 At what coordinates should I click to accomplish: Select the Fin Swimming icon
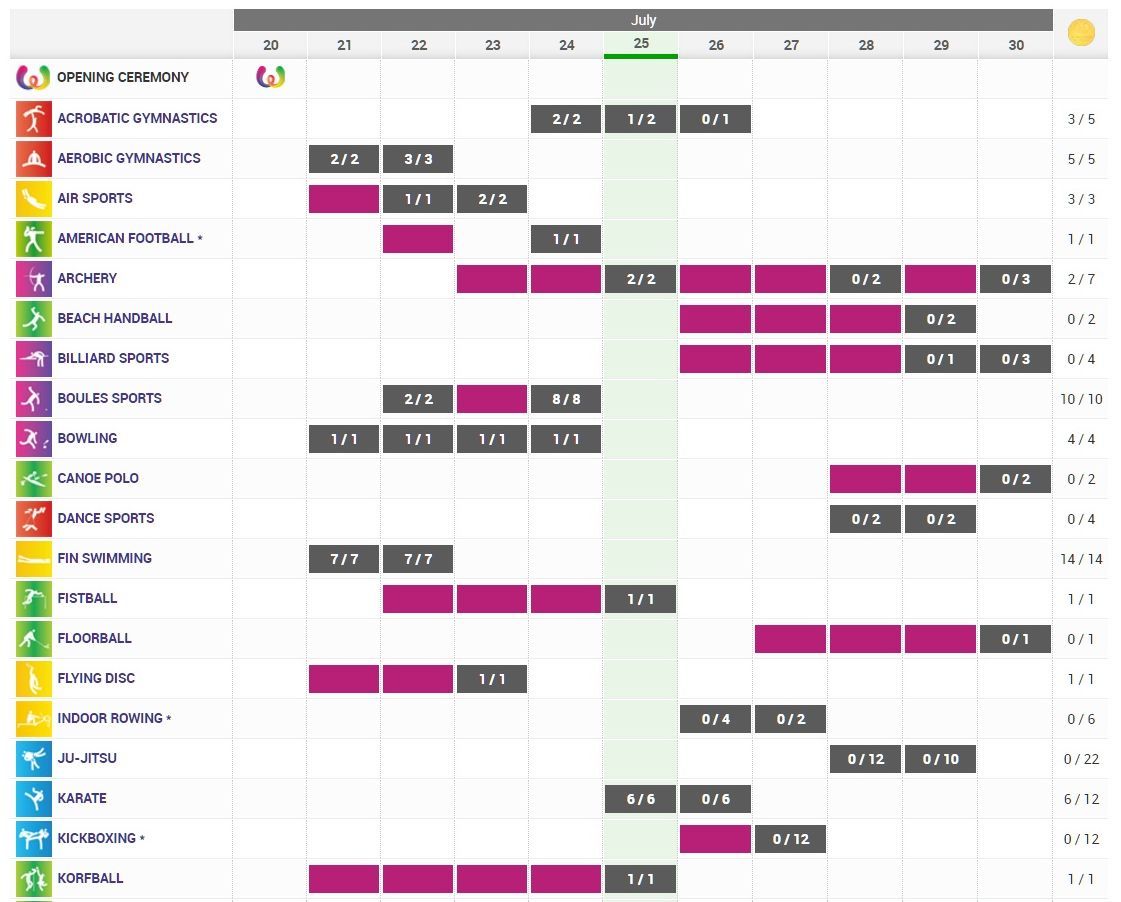pos(33,559)
